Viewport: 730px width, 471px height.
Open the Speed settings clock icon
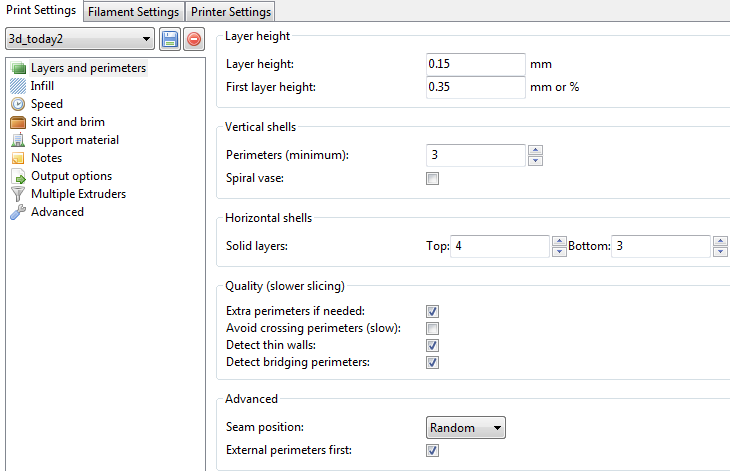[x=18, y=104]
